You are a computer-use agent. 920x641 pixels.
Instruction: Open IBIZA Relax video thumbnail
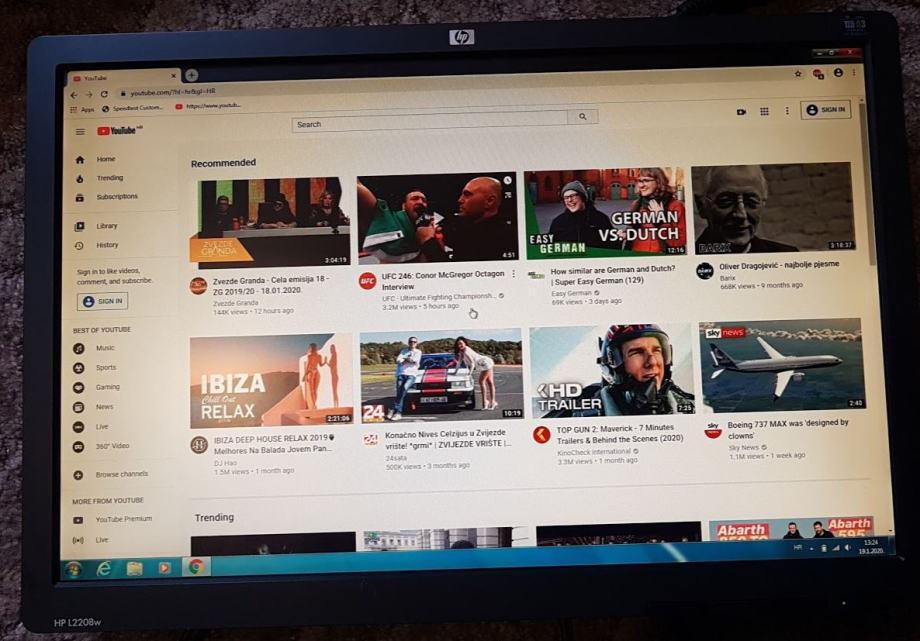point(271,381)
